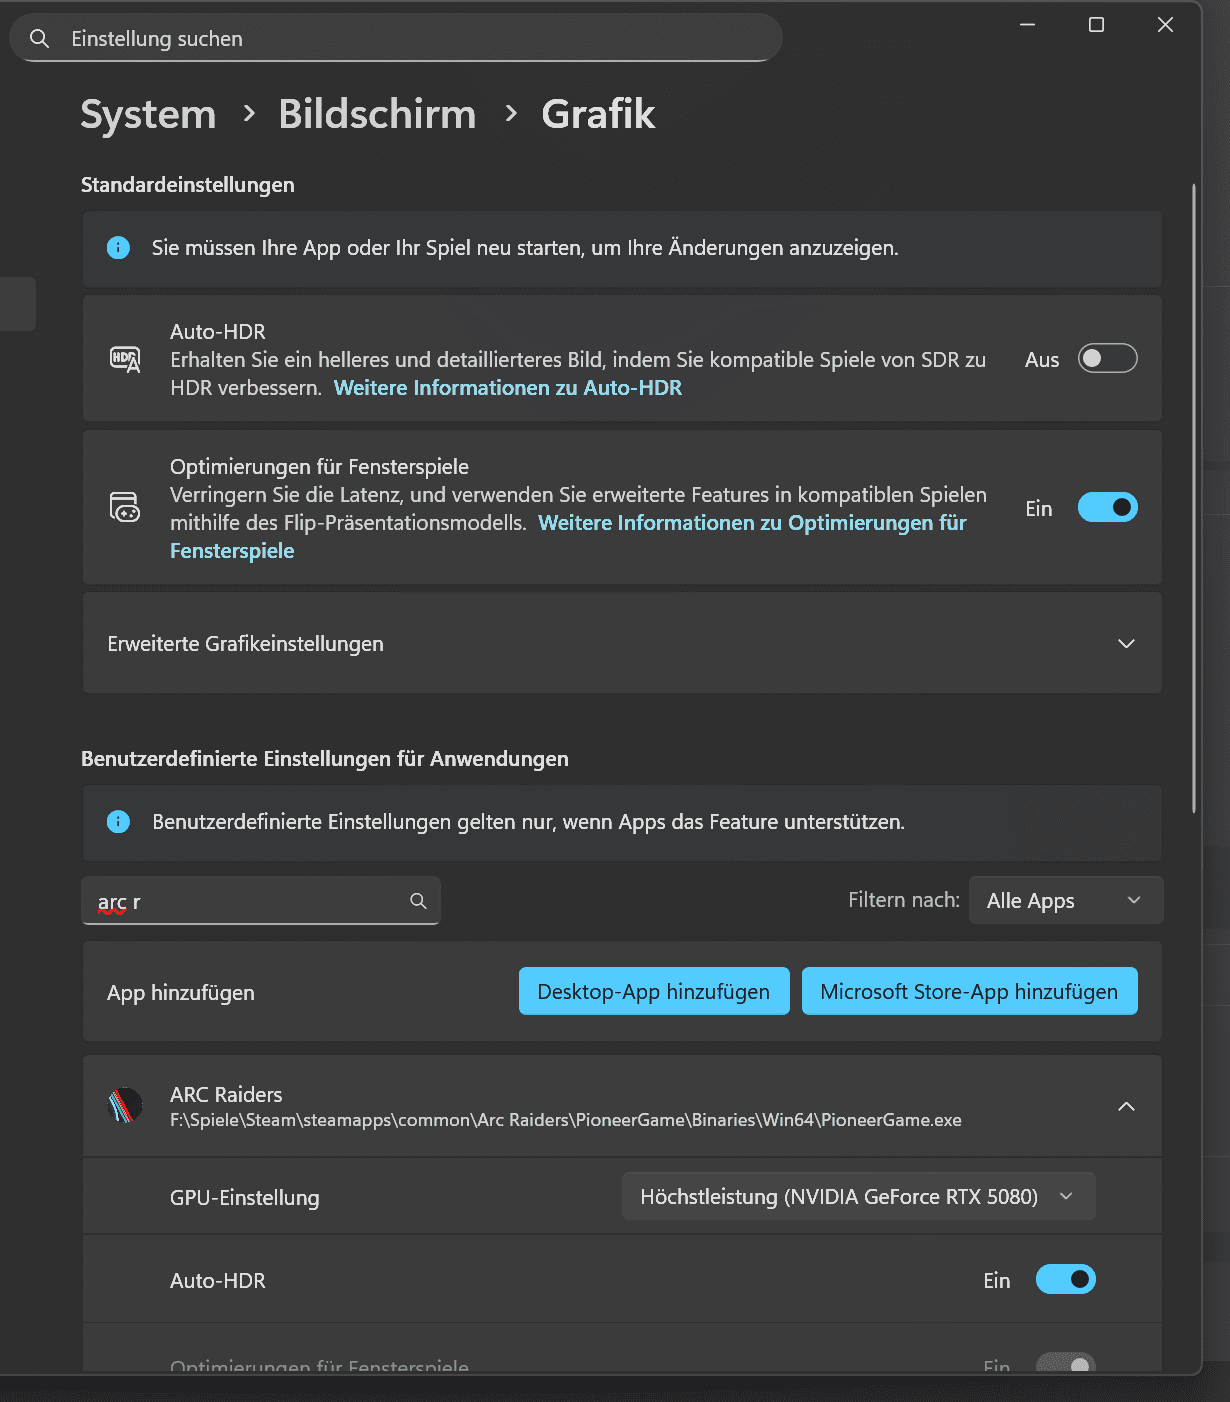Click the magnifier icon in app filter box
The image size is (1230, 1402).
(x=418, y=901)
